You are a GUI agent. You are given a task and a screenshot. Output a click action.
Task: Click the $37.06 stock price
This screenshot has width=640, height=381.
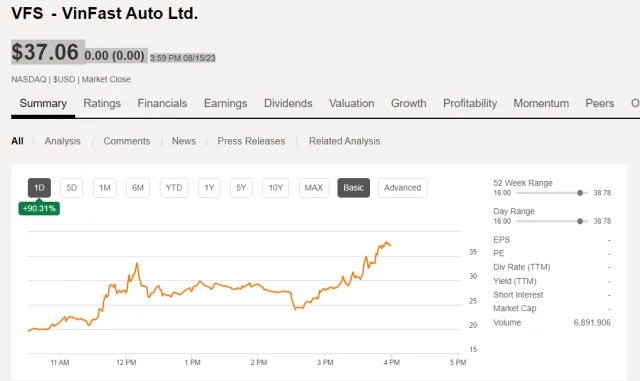45,52
